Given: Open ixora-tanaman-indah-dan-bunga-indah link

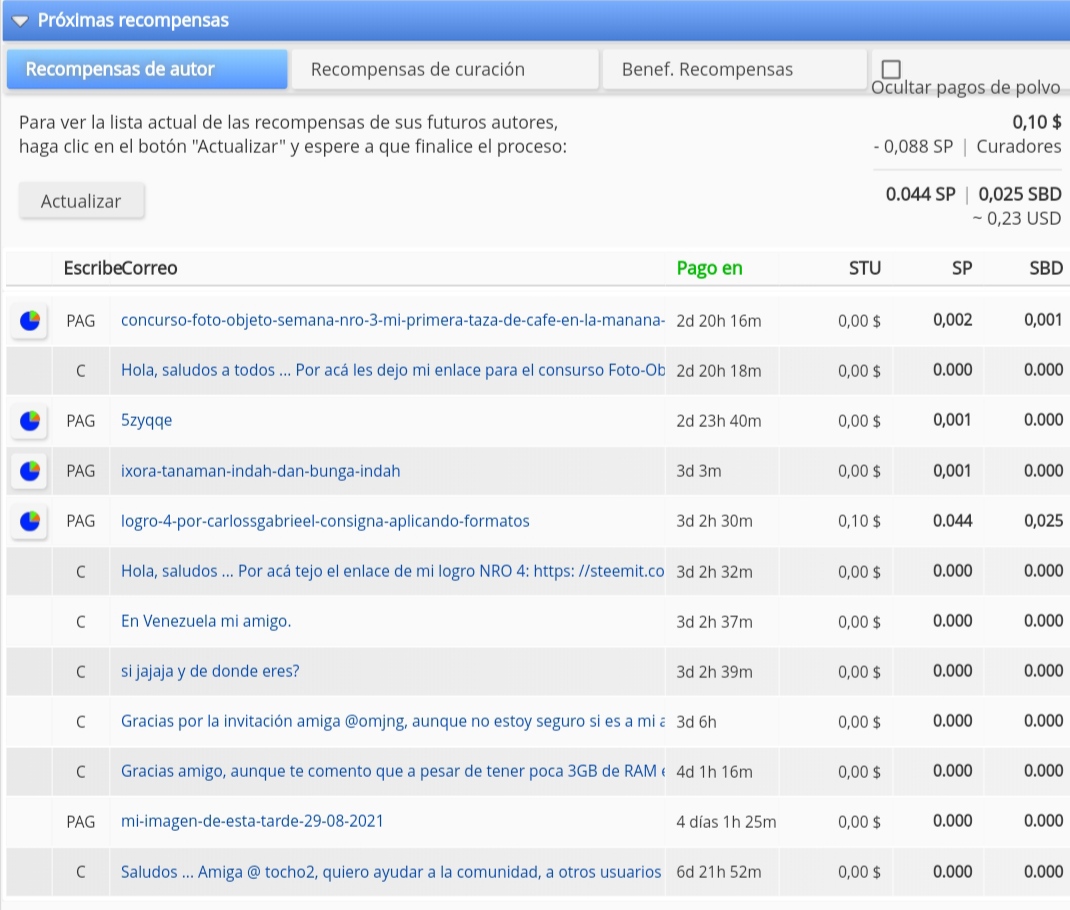Looking at the screenshot, I should [260, 471].
